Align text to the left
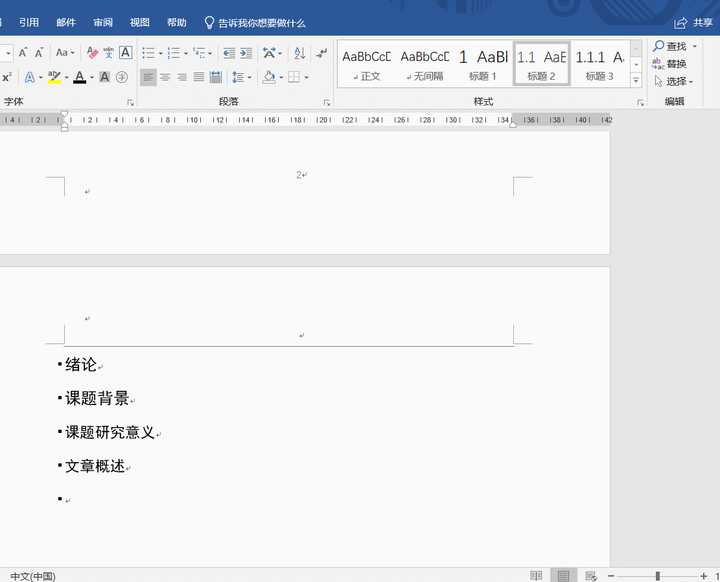 (148, 77)
